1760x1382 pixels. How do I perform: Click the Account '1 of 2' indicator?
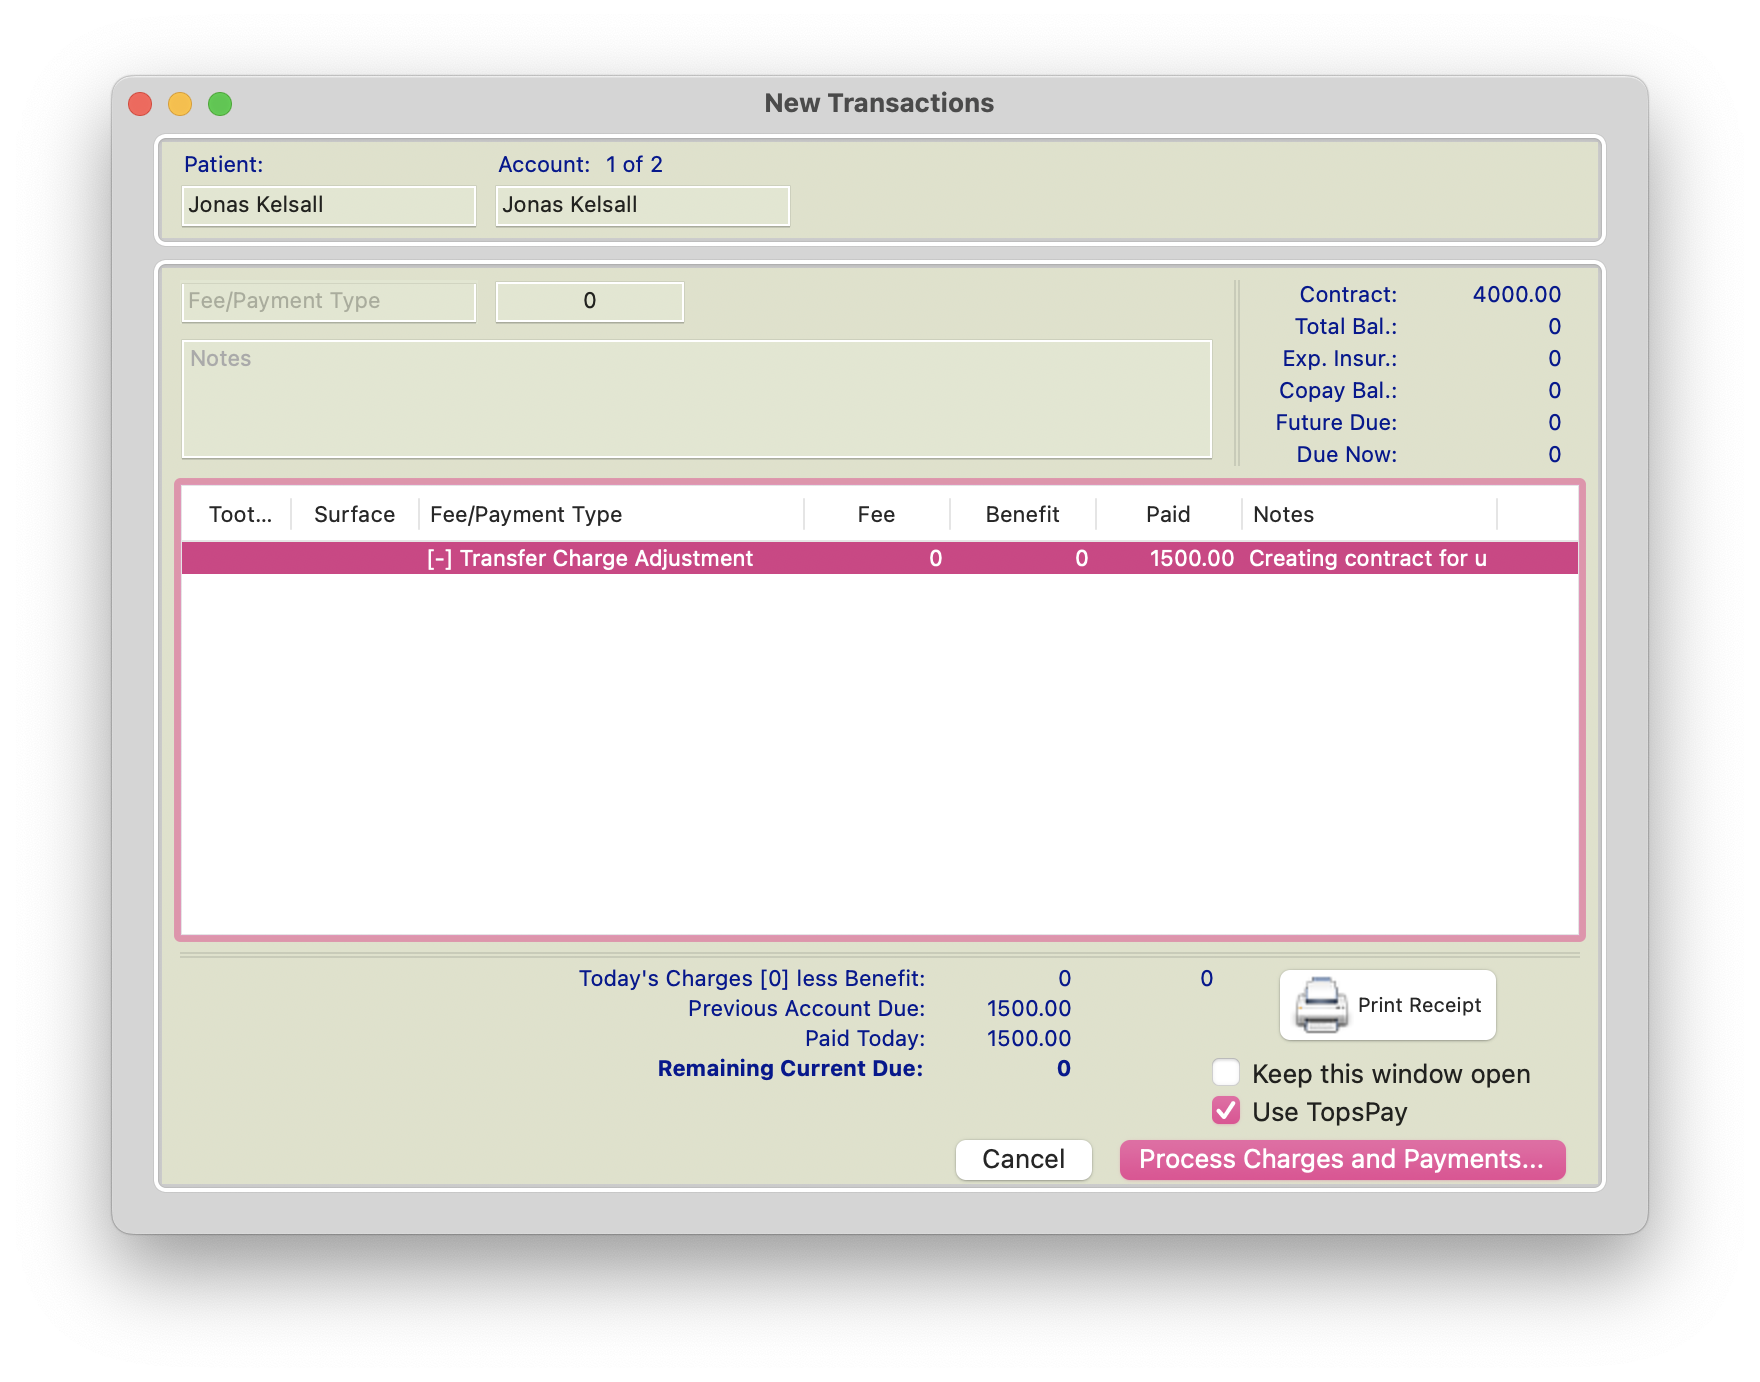pyautogui.click(x=634, y=164)
